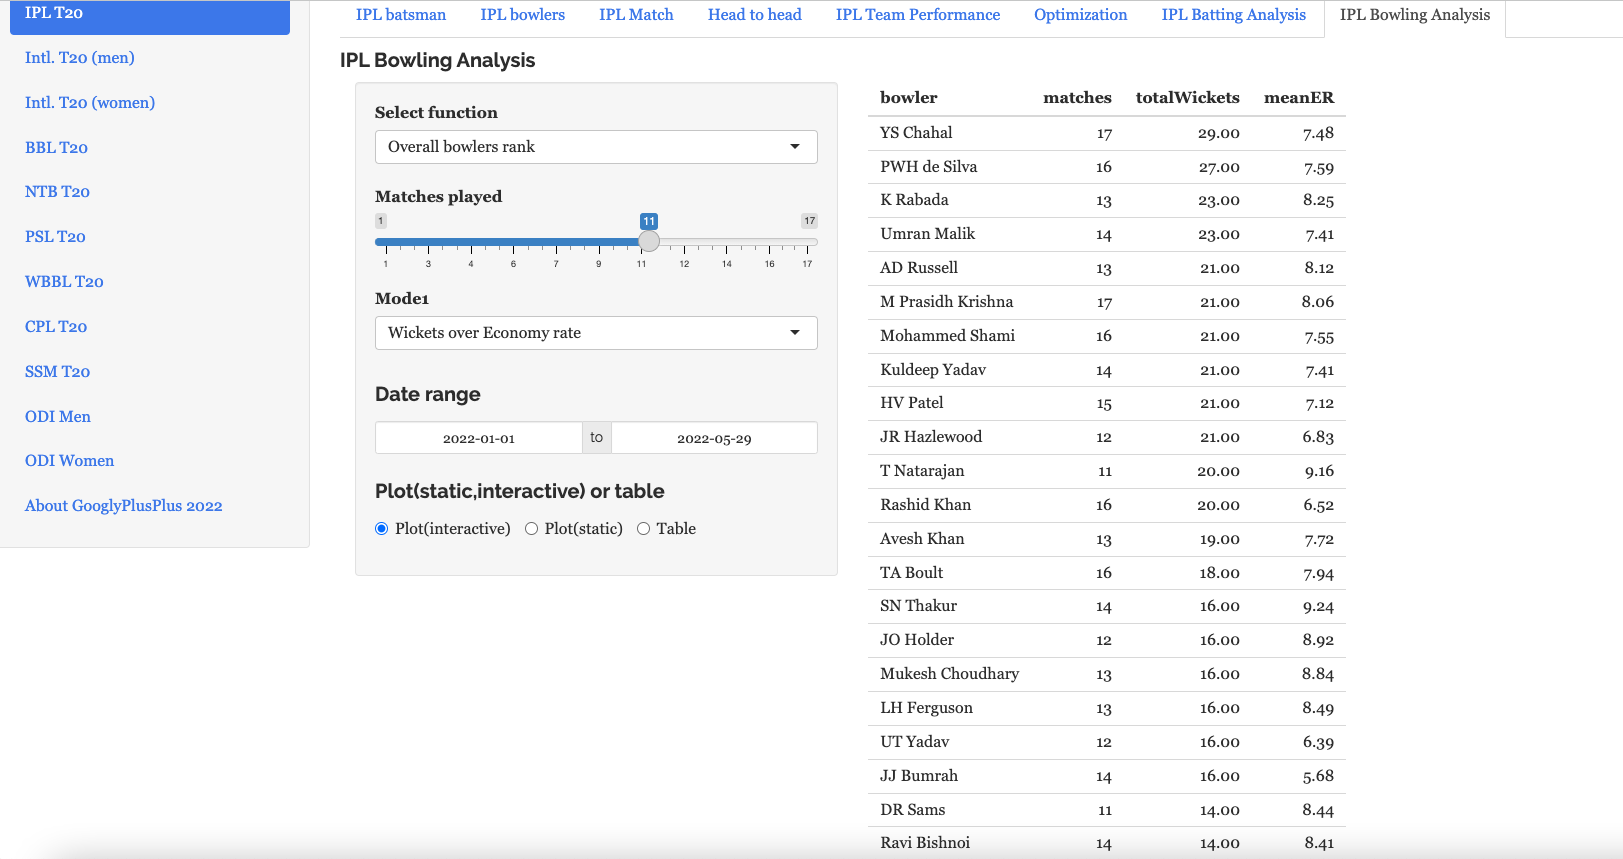Open the Select function dropdown
The image size is (1623, 859).
coord(595,147)
